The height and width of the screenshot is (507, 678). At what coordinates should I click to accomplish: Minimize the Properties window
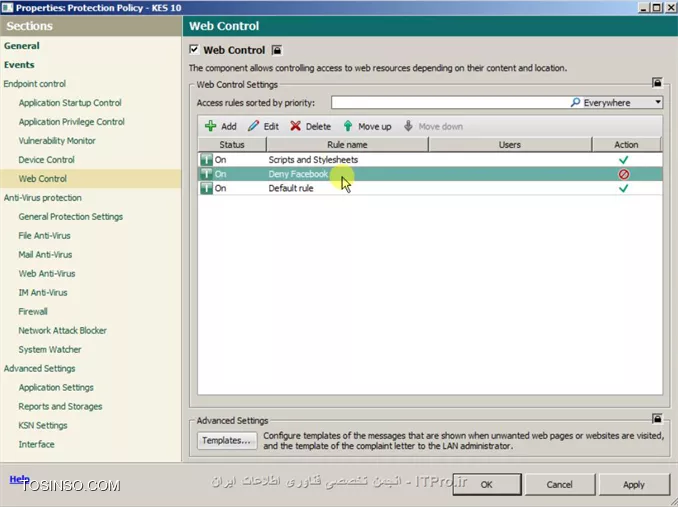click(644, 7)
